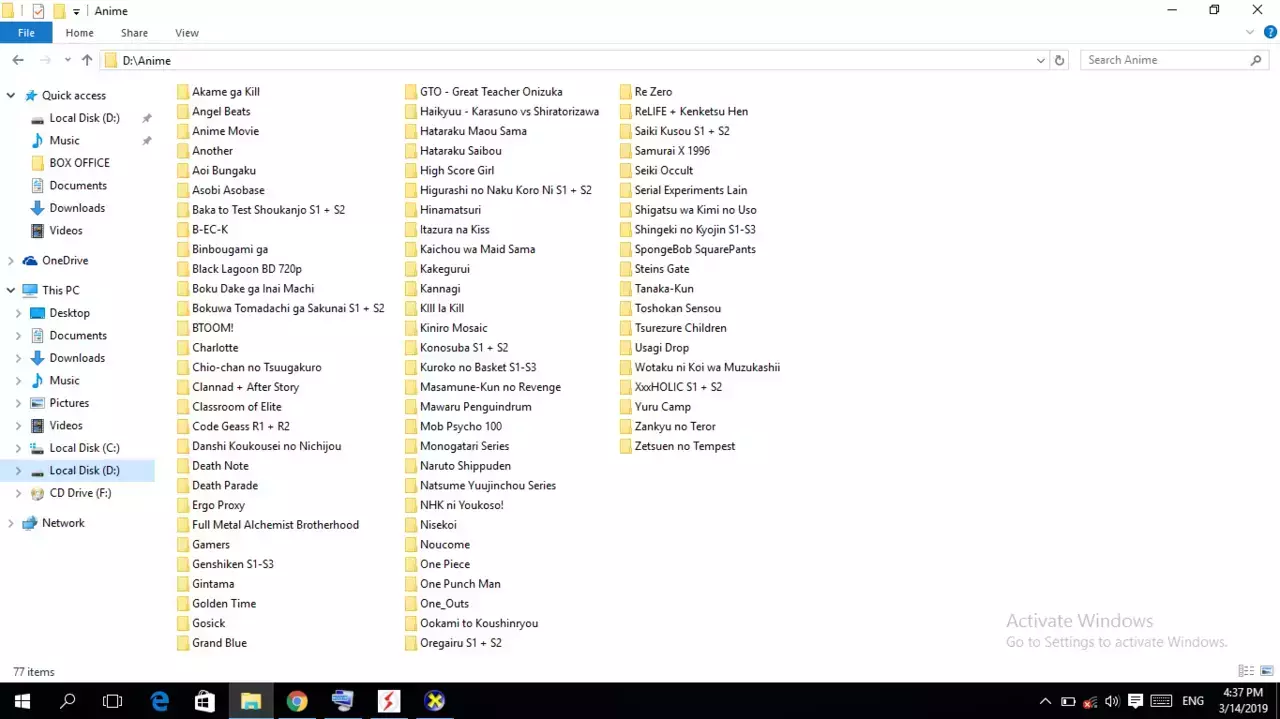This screenshot has width=1280, height=719.
Task: Open taskbar search magnifier
Action: 68,701
